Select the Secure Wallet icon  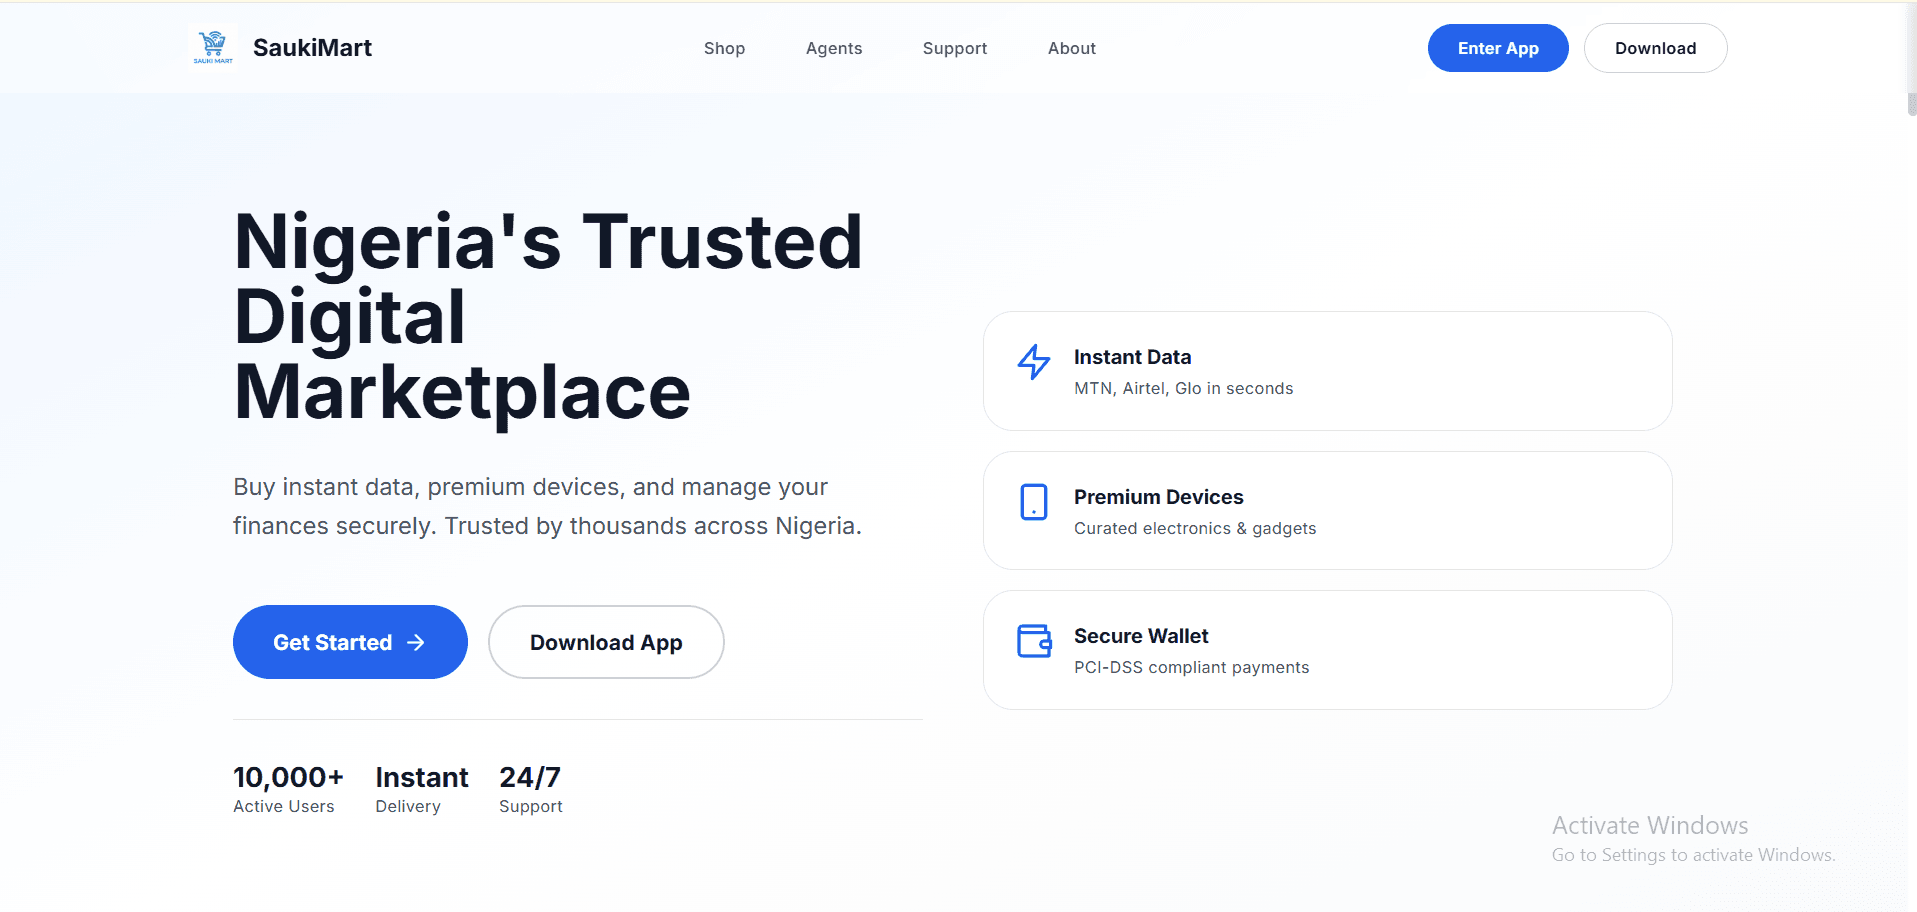click(x=1033, y=641)
